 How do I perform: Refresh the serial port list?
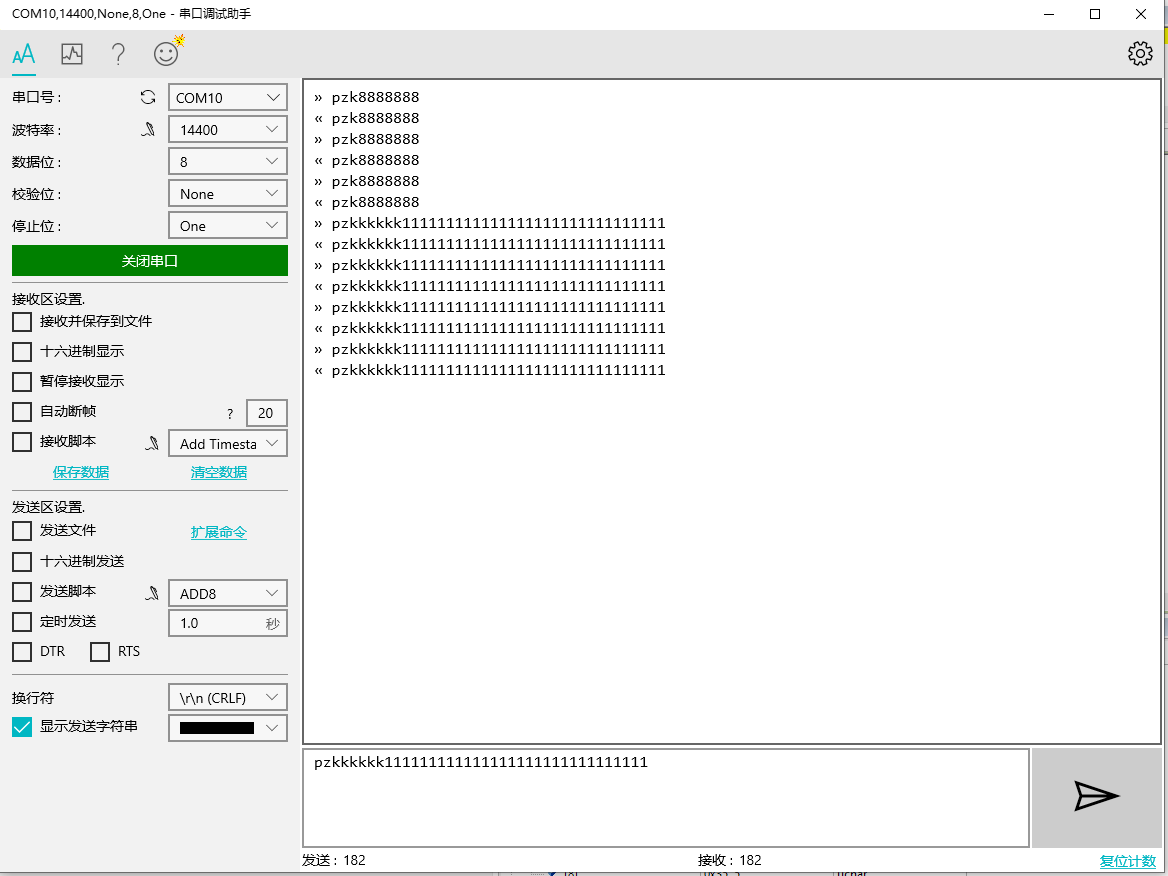147,97
